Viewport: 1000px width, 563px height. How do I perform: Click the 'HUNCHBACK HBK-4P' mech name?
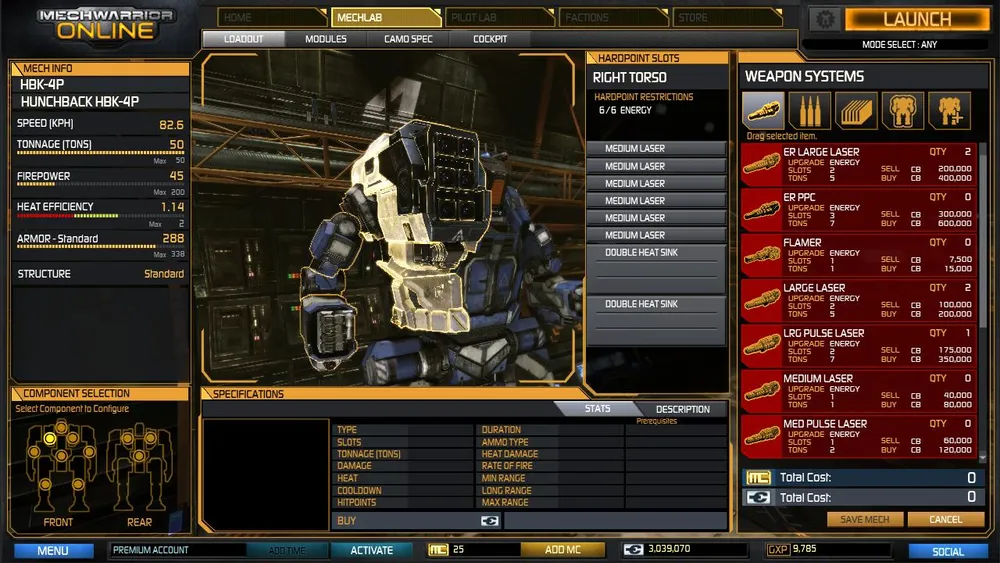coord(79,101)
